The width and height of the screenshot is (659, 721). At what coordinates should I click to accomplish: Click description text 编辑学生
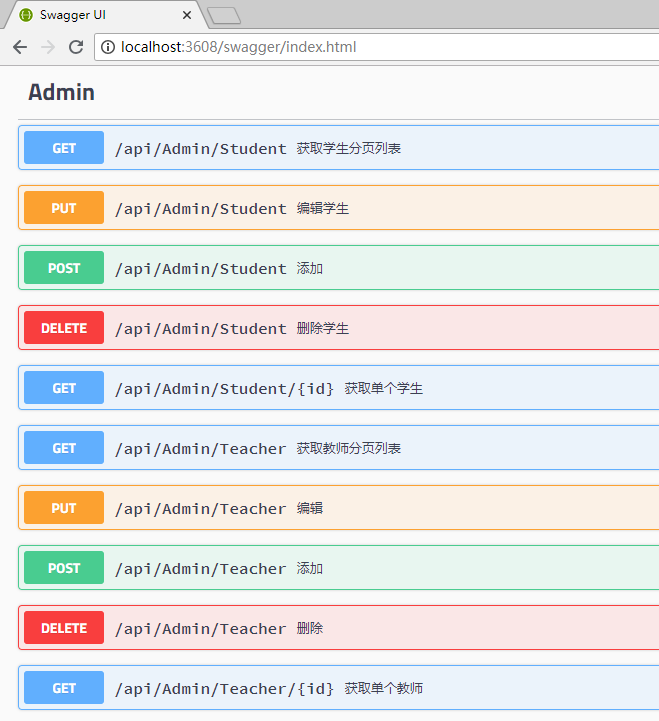click(x=323, y=208)
